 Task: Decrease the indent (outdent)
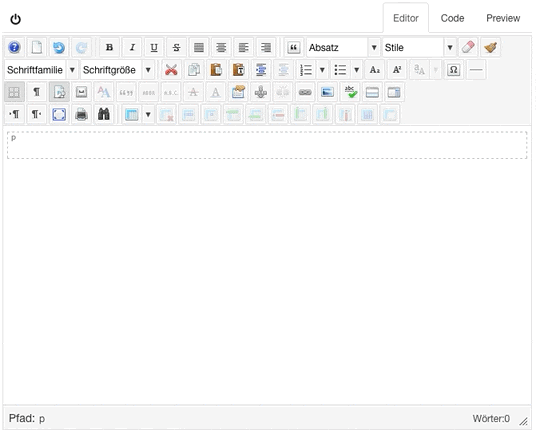click(x=283, y=70)
